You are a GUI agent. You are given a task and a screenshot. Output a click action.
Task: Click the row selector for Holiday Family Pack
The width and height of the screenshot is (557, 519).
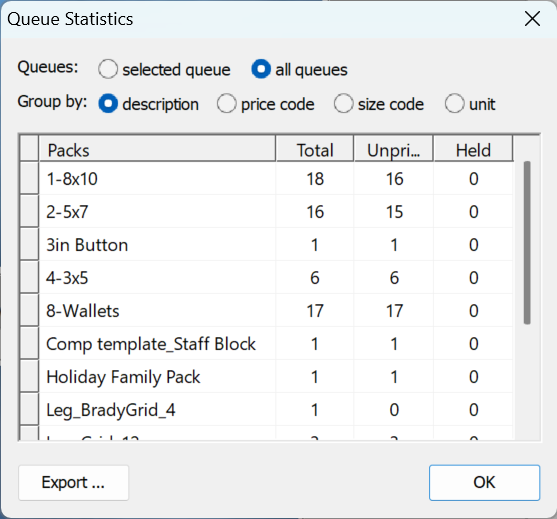29,376
